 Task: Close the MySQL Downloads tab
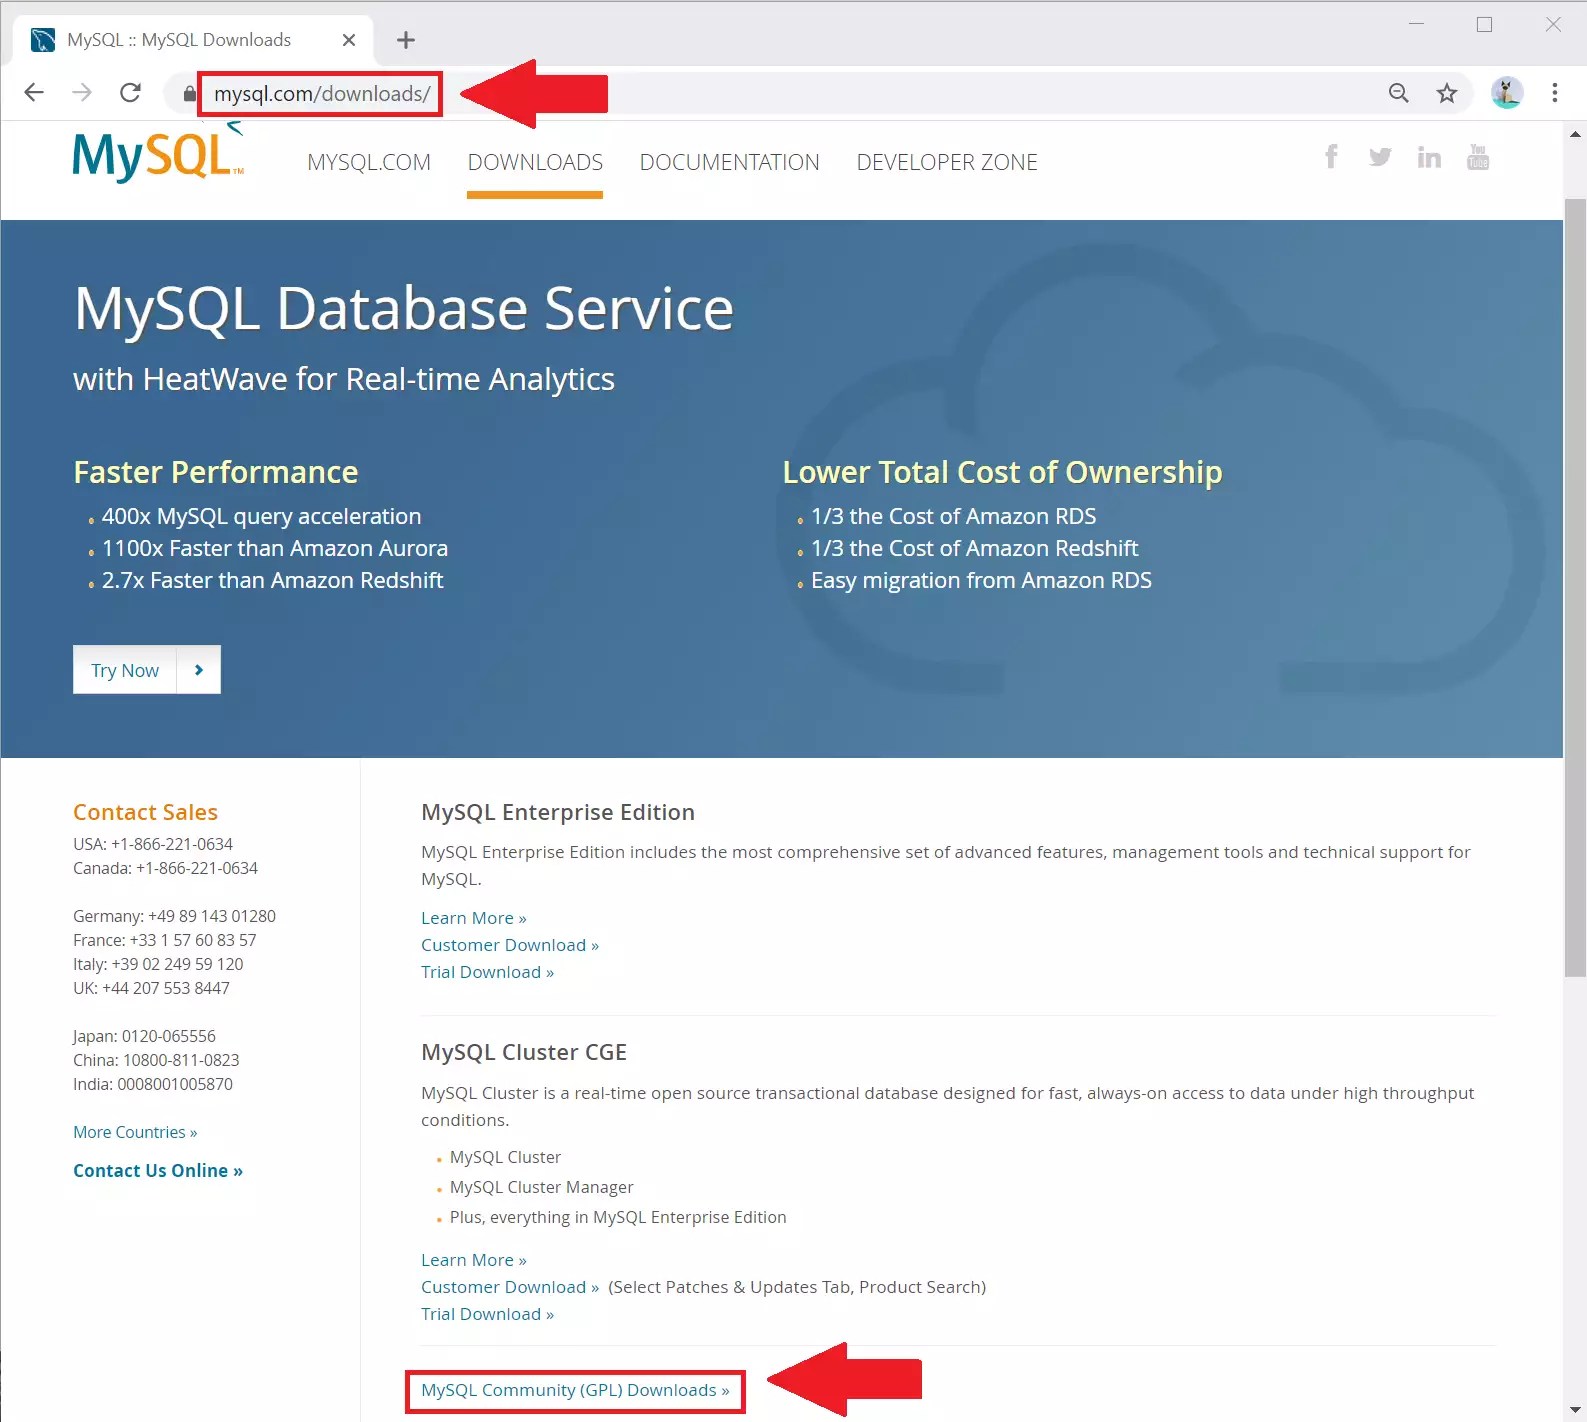[x=349, y=40]
